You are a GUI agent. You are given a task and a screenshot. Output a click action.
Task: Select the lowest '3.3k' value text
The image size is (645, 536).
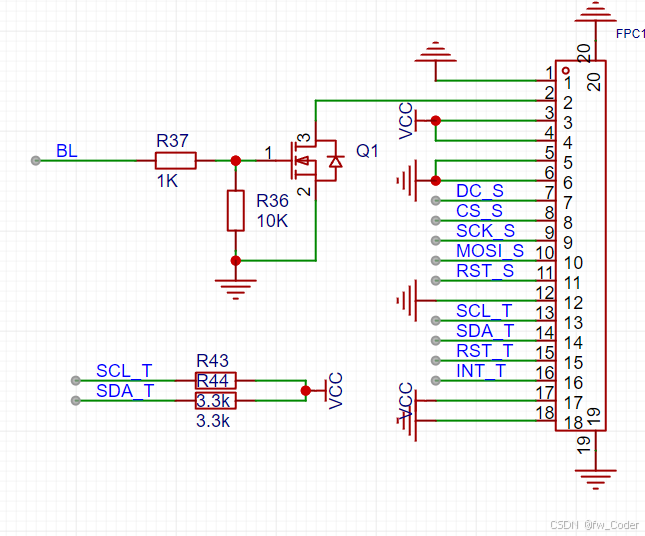pos(213,421)
